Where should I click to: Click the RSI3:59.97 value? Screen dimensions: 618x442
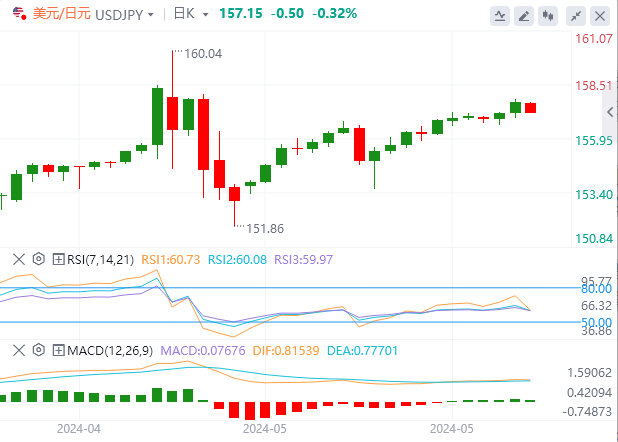tap(303, 260)
